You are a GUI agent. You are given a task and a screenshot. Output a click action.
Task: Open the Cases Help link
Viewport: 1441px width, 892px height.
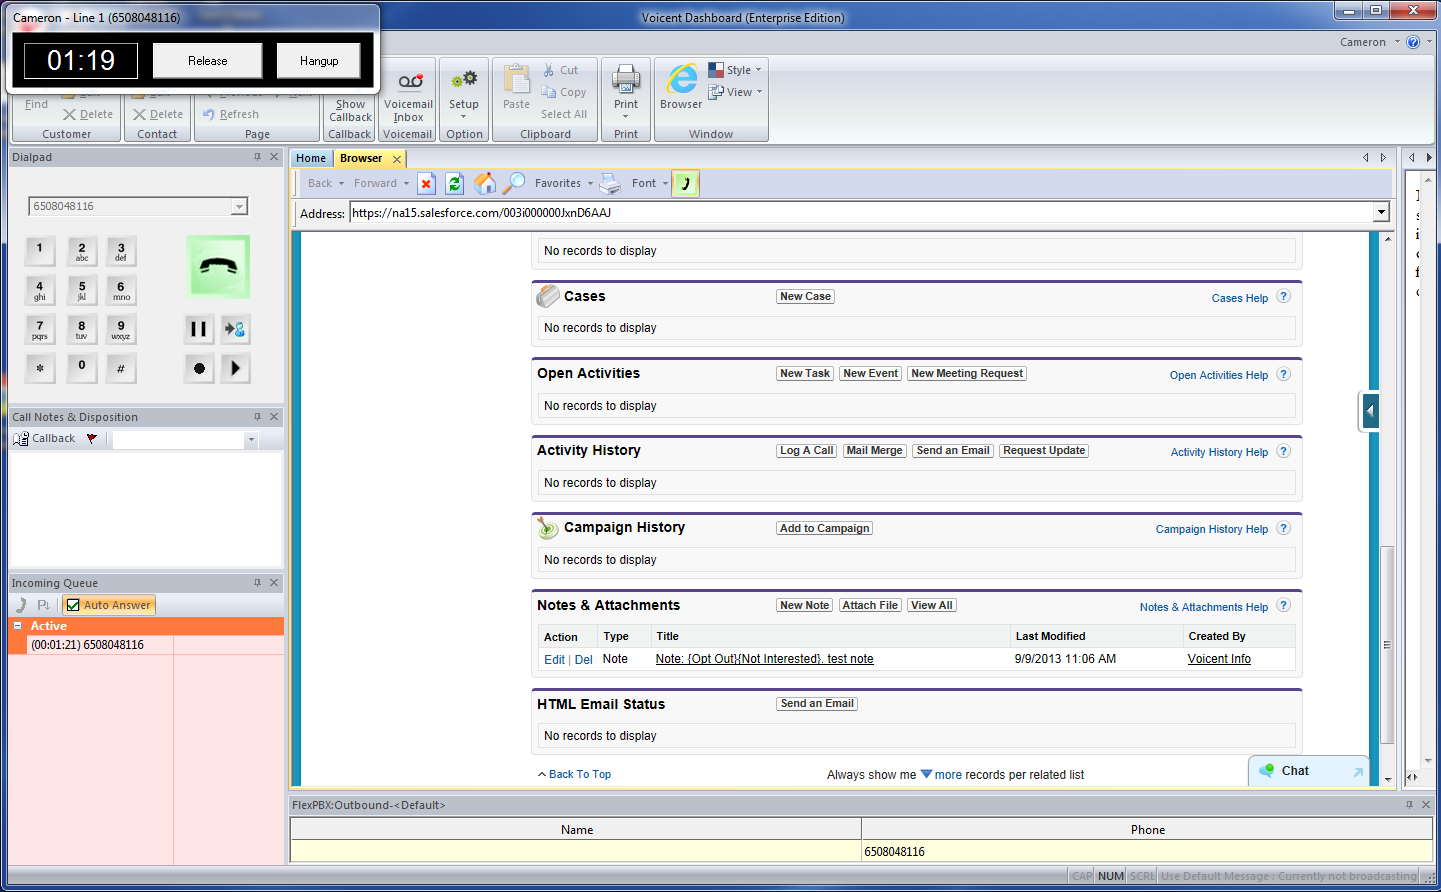1239,298
